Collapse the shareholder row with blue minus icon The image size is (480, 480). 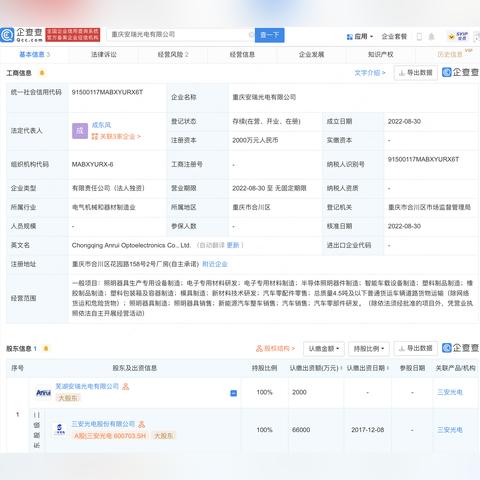(x=234, y=393)
